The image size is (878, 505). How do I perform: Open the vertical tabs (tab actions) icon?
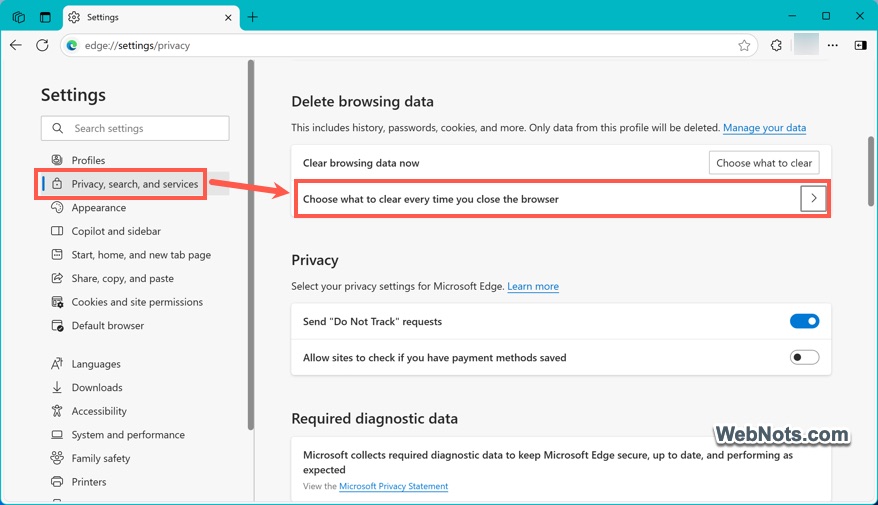[45, 17]
